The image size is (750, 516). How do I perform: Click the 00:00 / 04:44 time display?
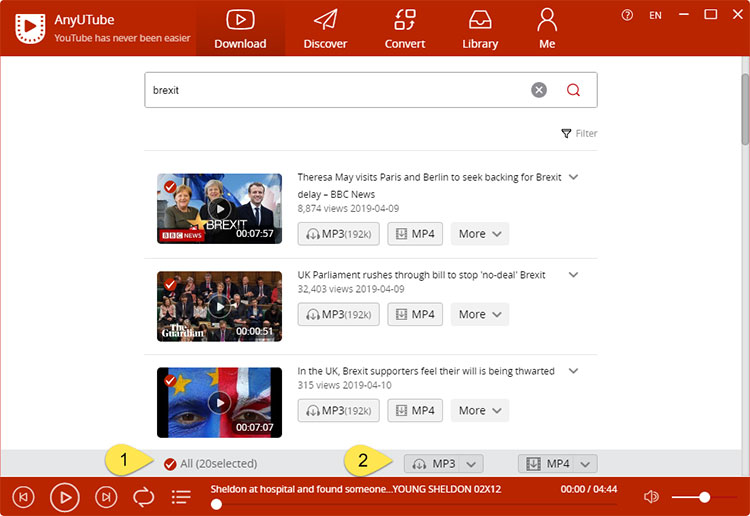point(589,489)
